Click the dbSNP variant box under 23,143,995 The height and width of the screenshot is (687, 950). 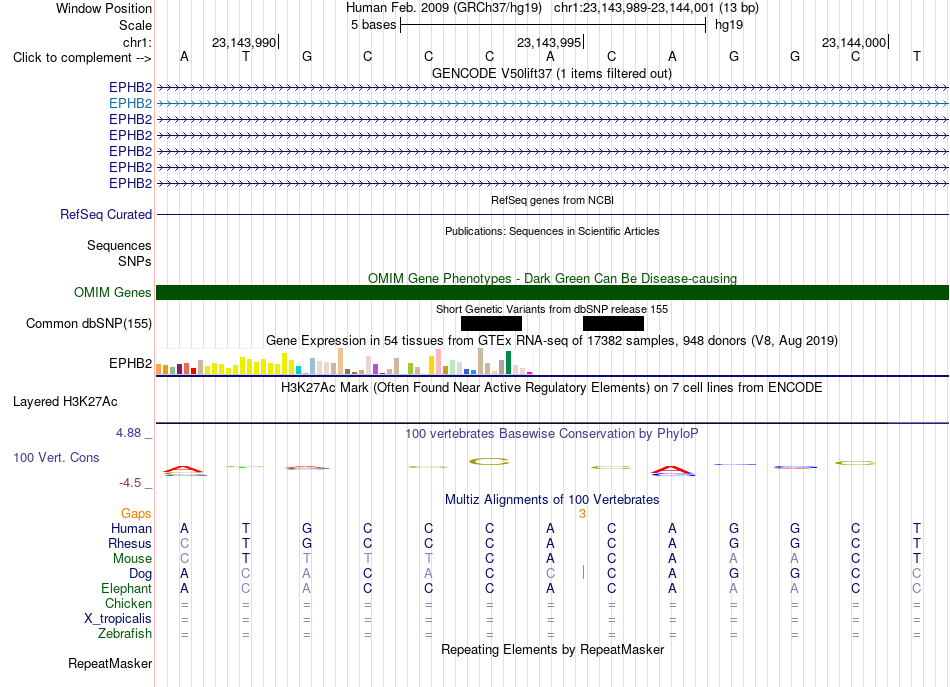[x=613, y=324]
